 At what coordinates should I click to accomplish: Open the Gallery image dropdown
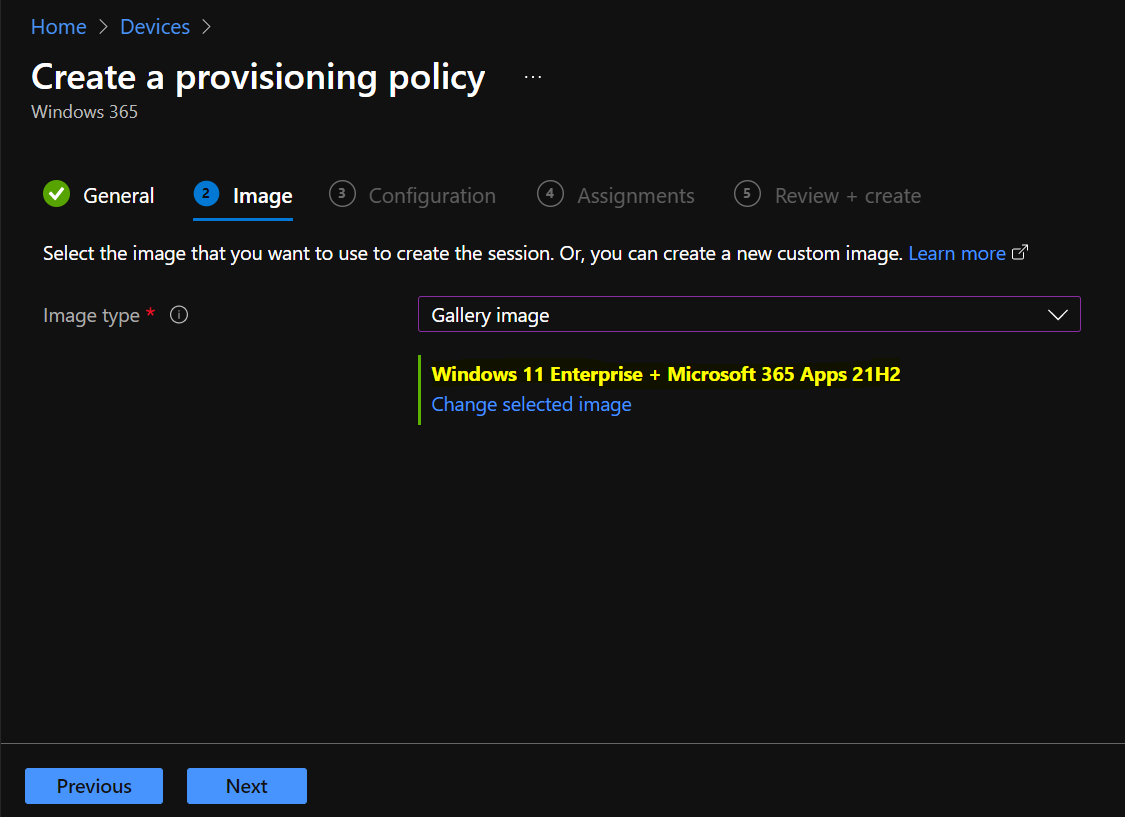pyautogui.click(x=749, y=314)
